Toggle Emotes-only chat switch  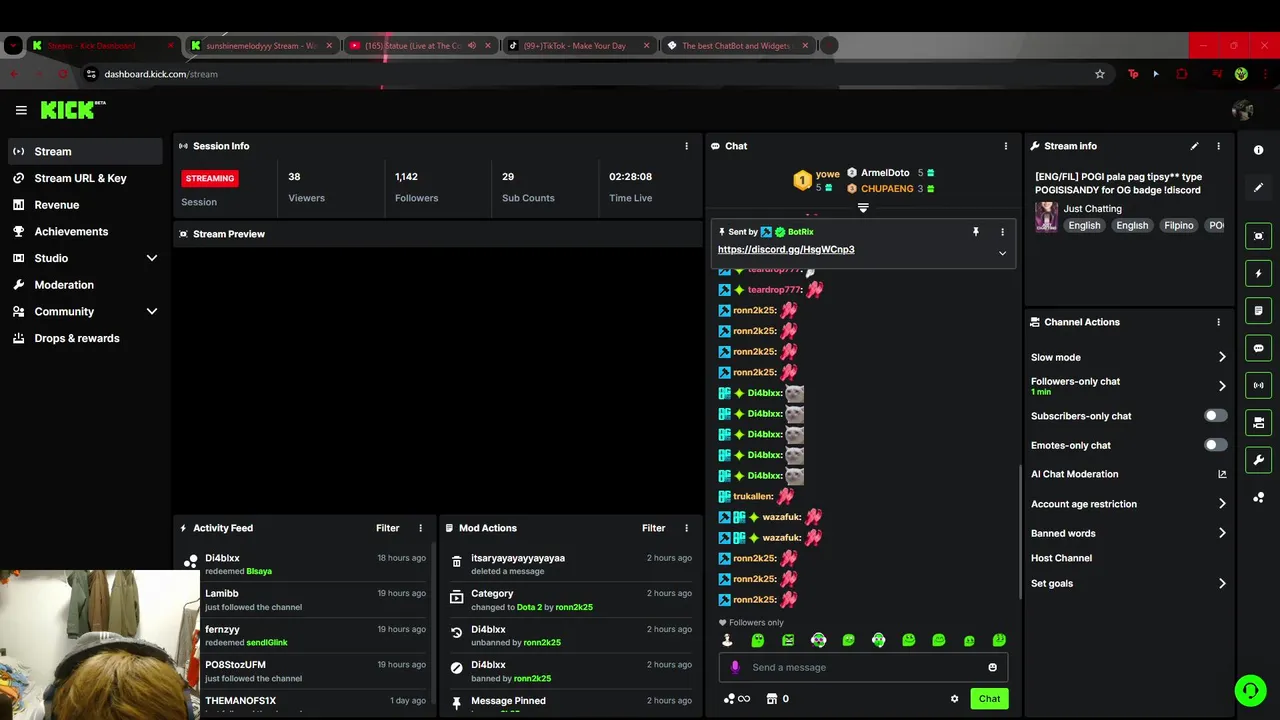pos(1215,445)
